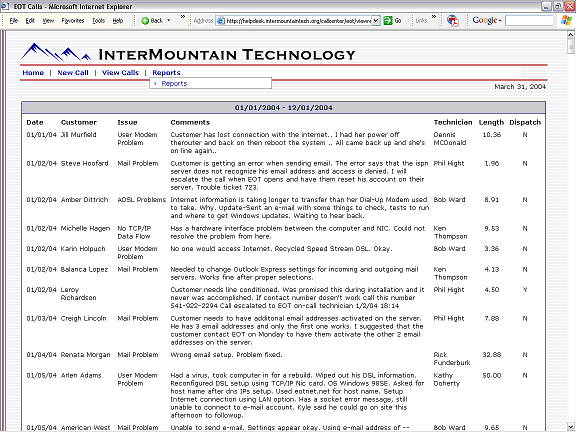The width and height of the screenshot is (576, 432).
Task: Click the length value 32.88
Action: pyautogui.click(x=492, y=355)
